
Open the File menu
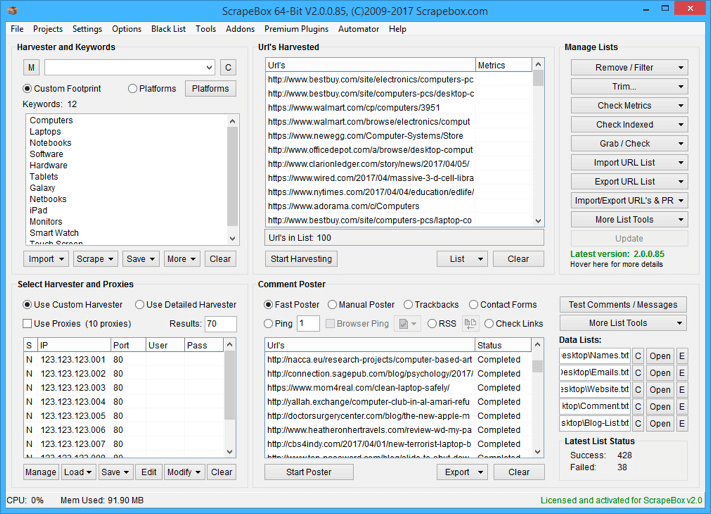(x=17, y=29)
